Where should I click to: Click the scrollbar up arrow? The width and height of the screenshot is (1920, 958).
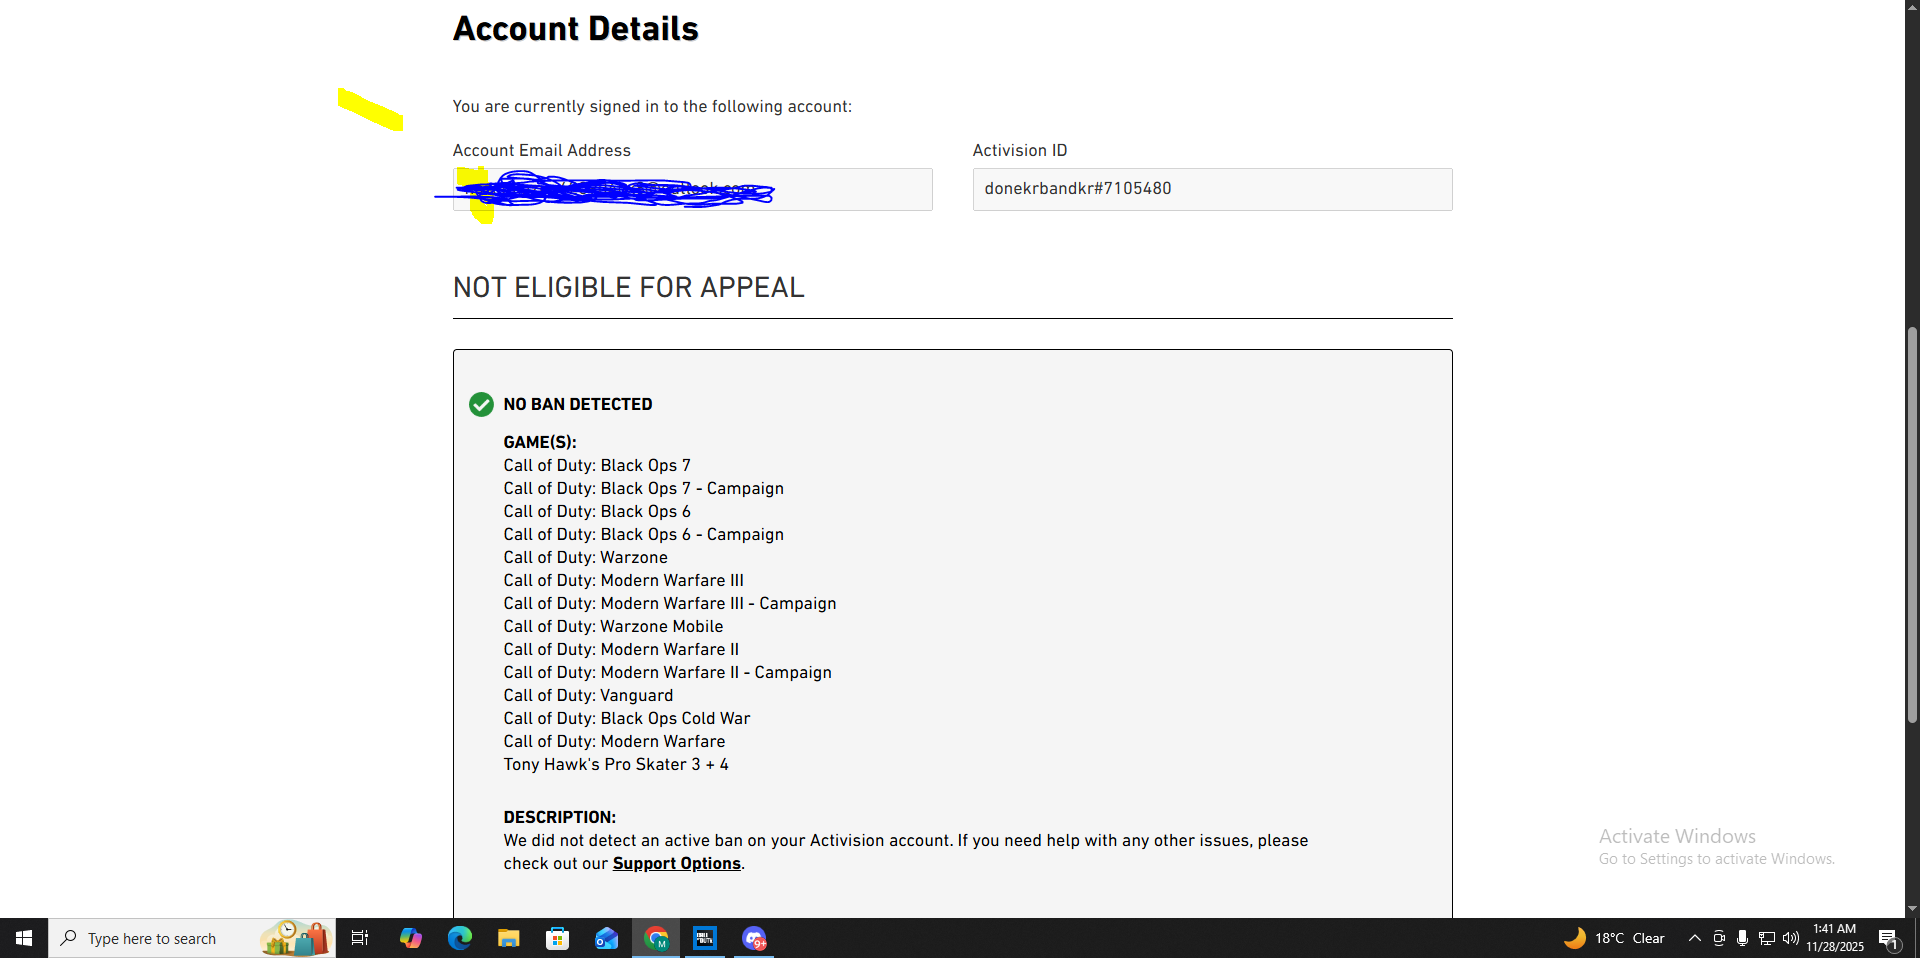tap(1912, 6)
